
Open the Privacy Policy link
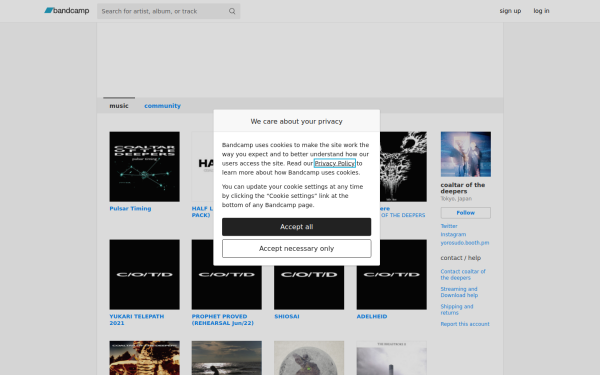(x=335, y=163)
